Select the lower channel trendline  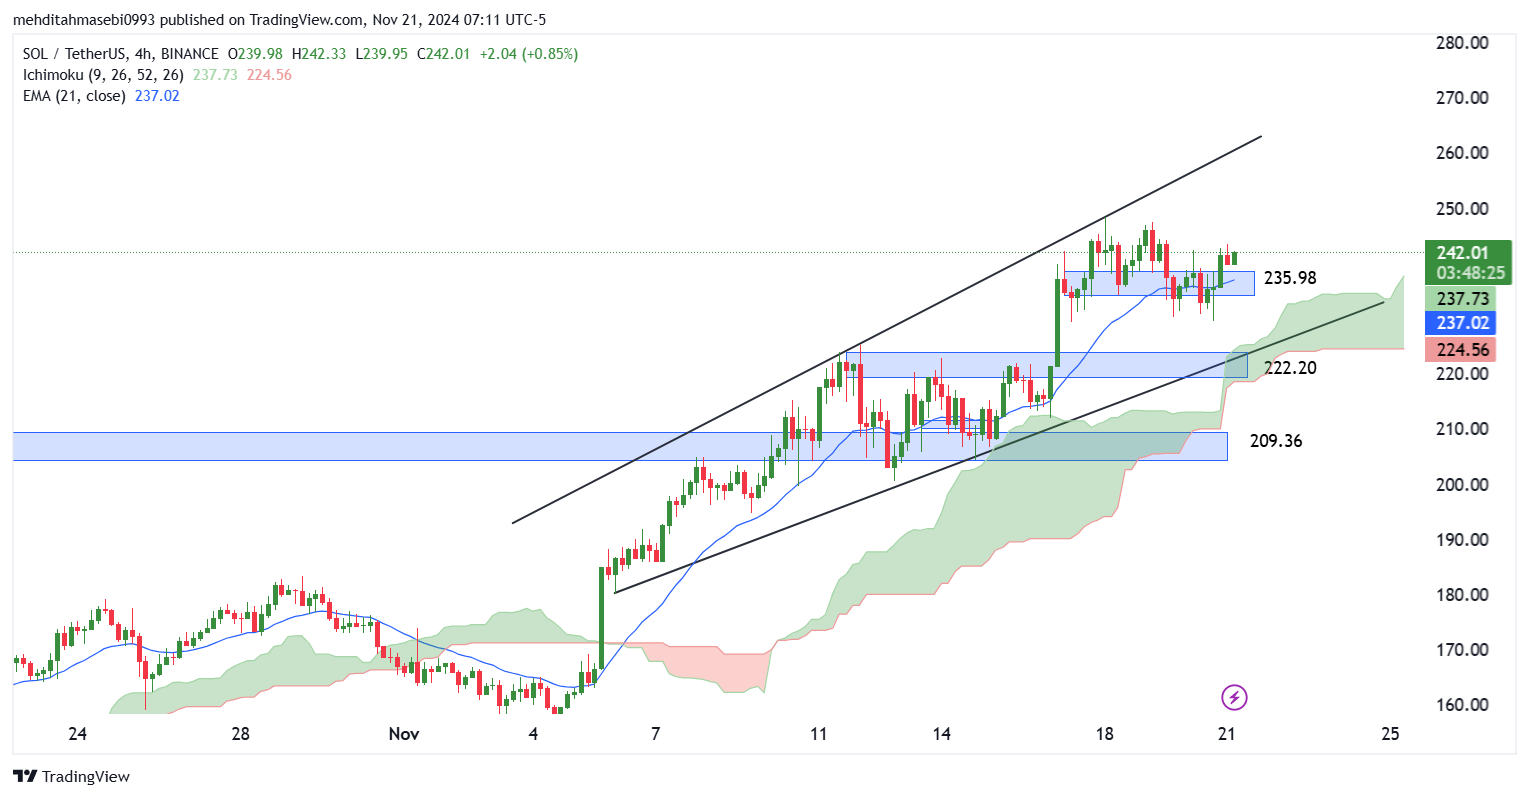[999, 447]
